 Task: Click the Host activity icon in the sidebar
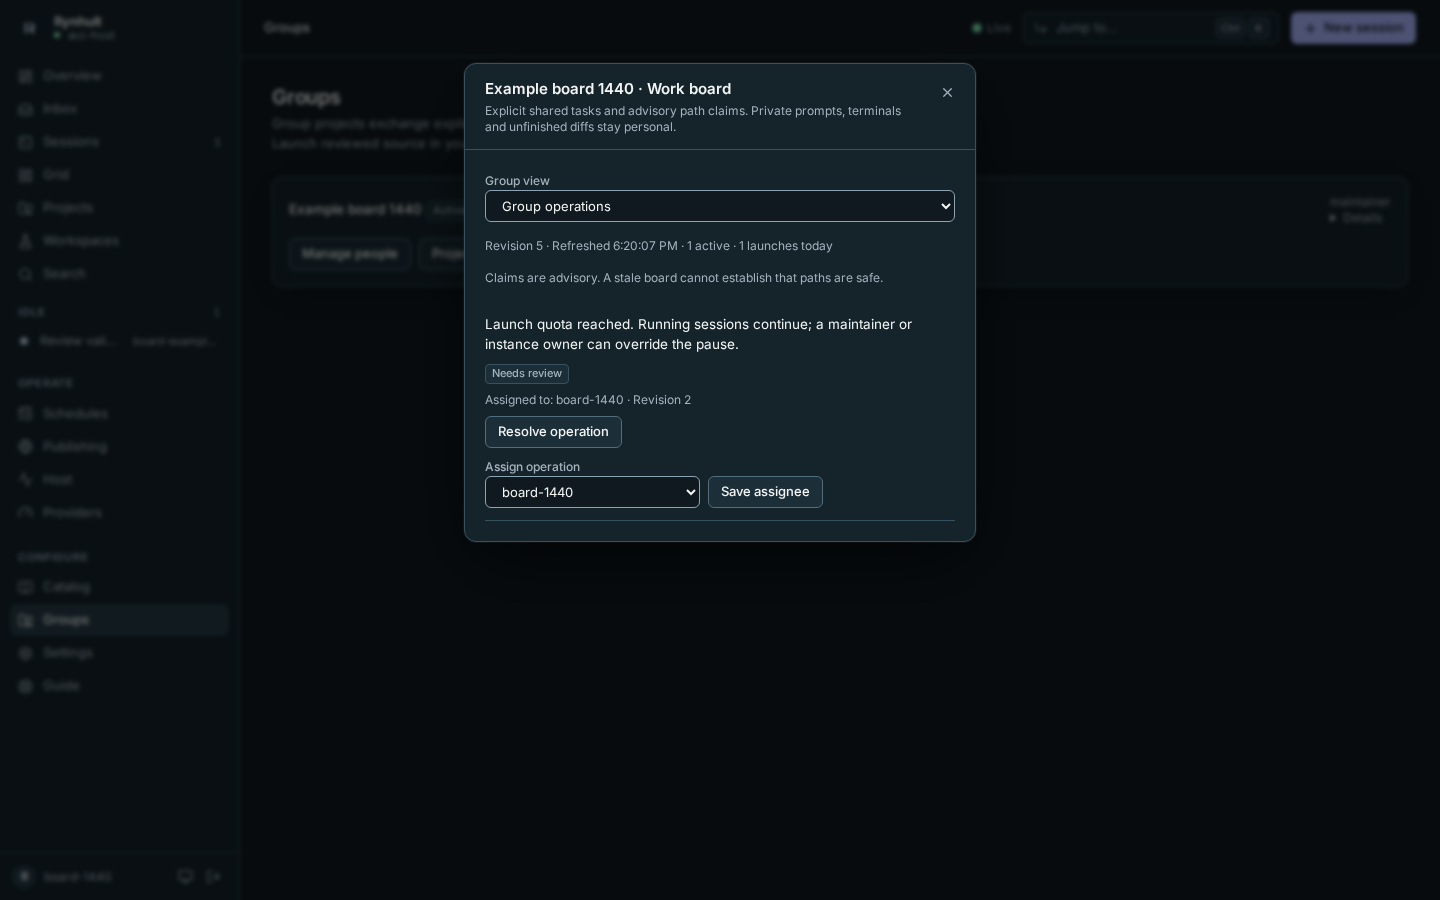[x=26, y=480]
